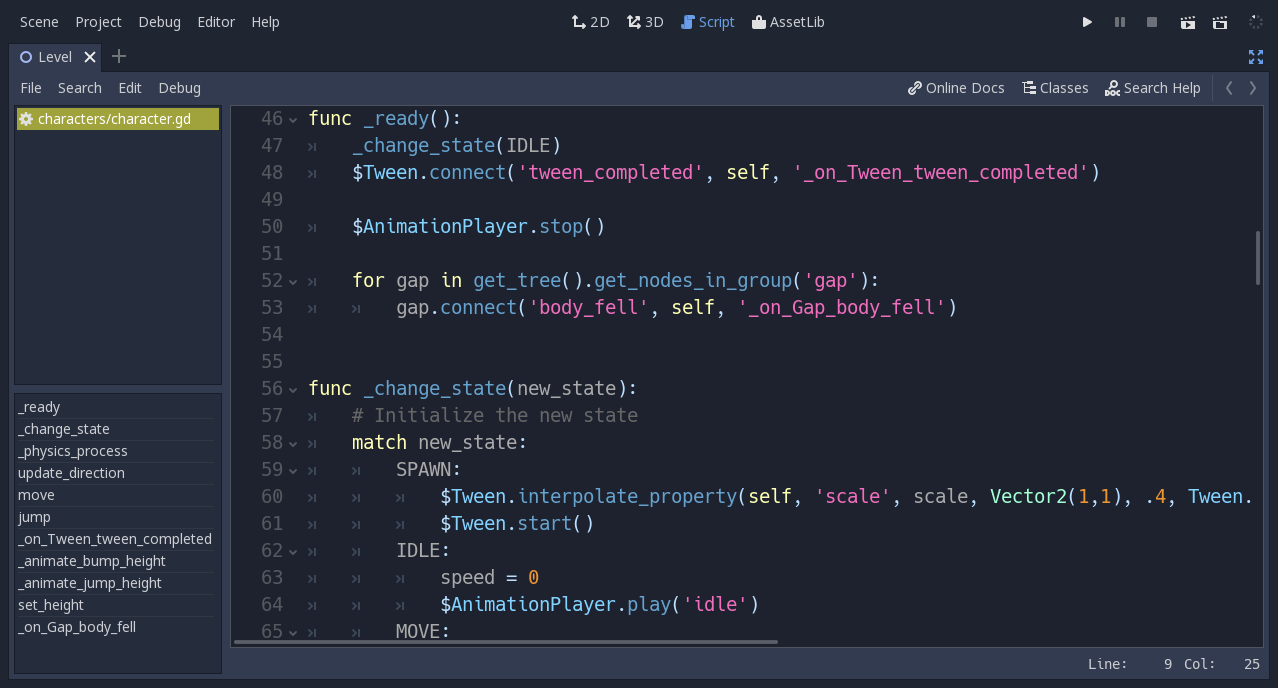Jump to _ready in method list
This screenshot has height=688, width=1278.
pyautogui.click(x=115, y=407)
